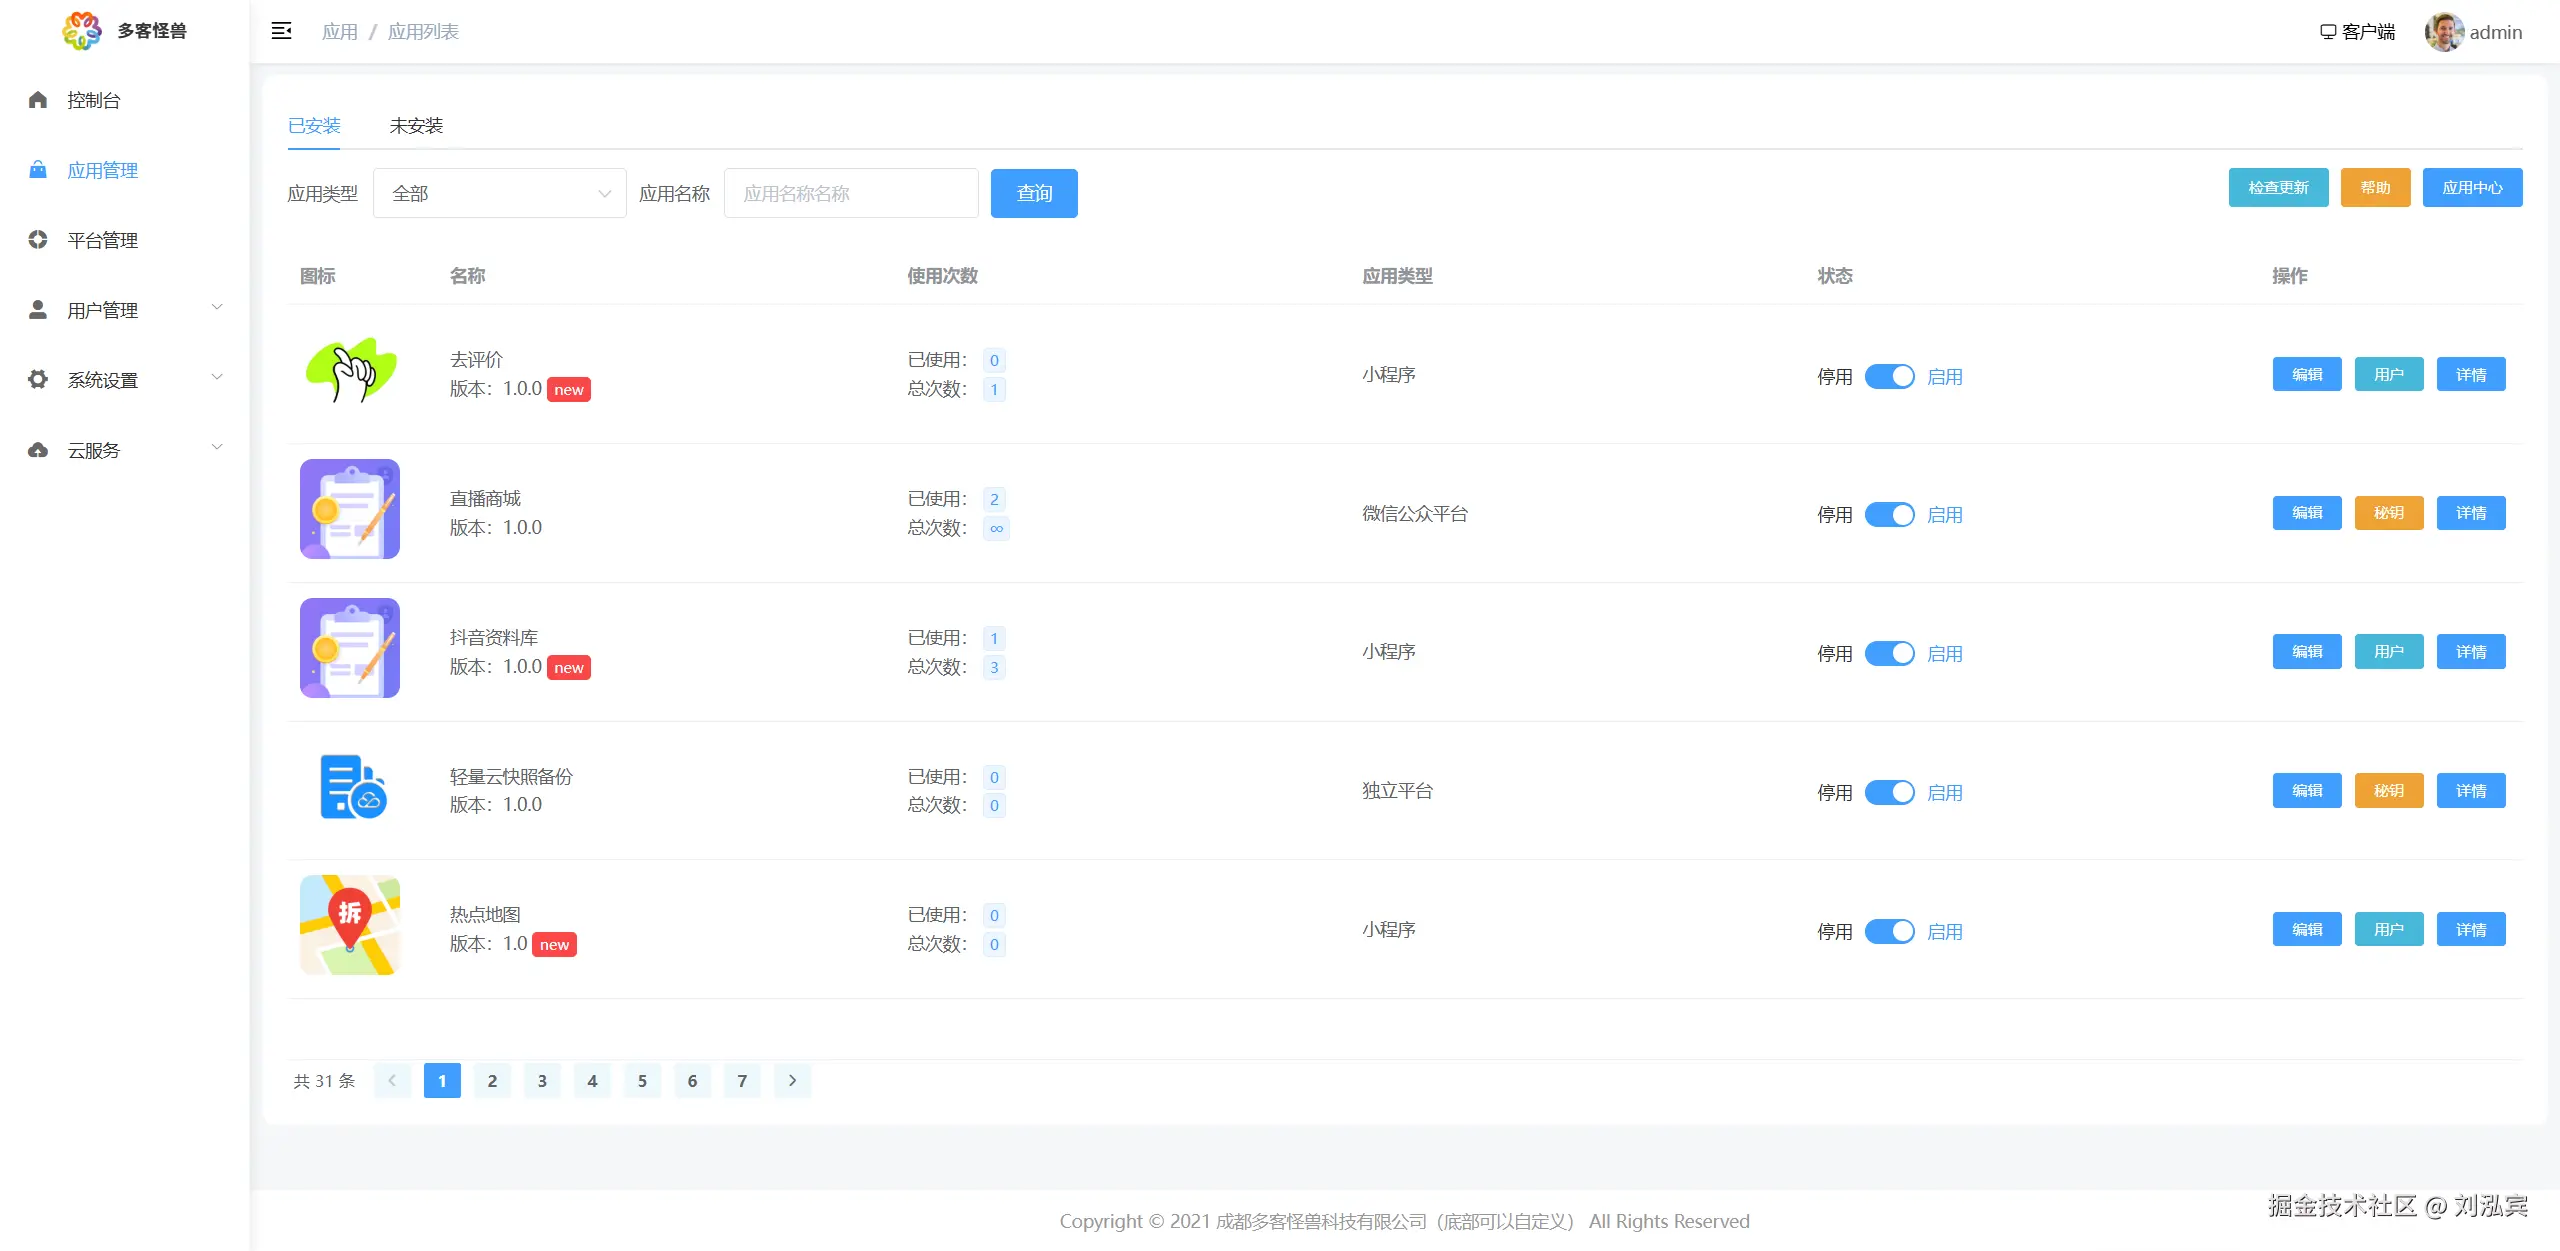Image resolution: width=2560 pixels, height=1251 pixels.
Task: Toggle the 热点地图 status switch
Action: point(1889,931)
